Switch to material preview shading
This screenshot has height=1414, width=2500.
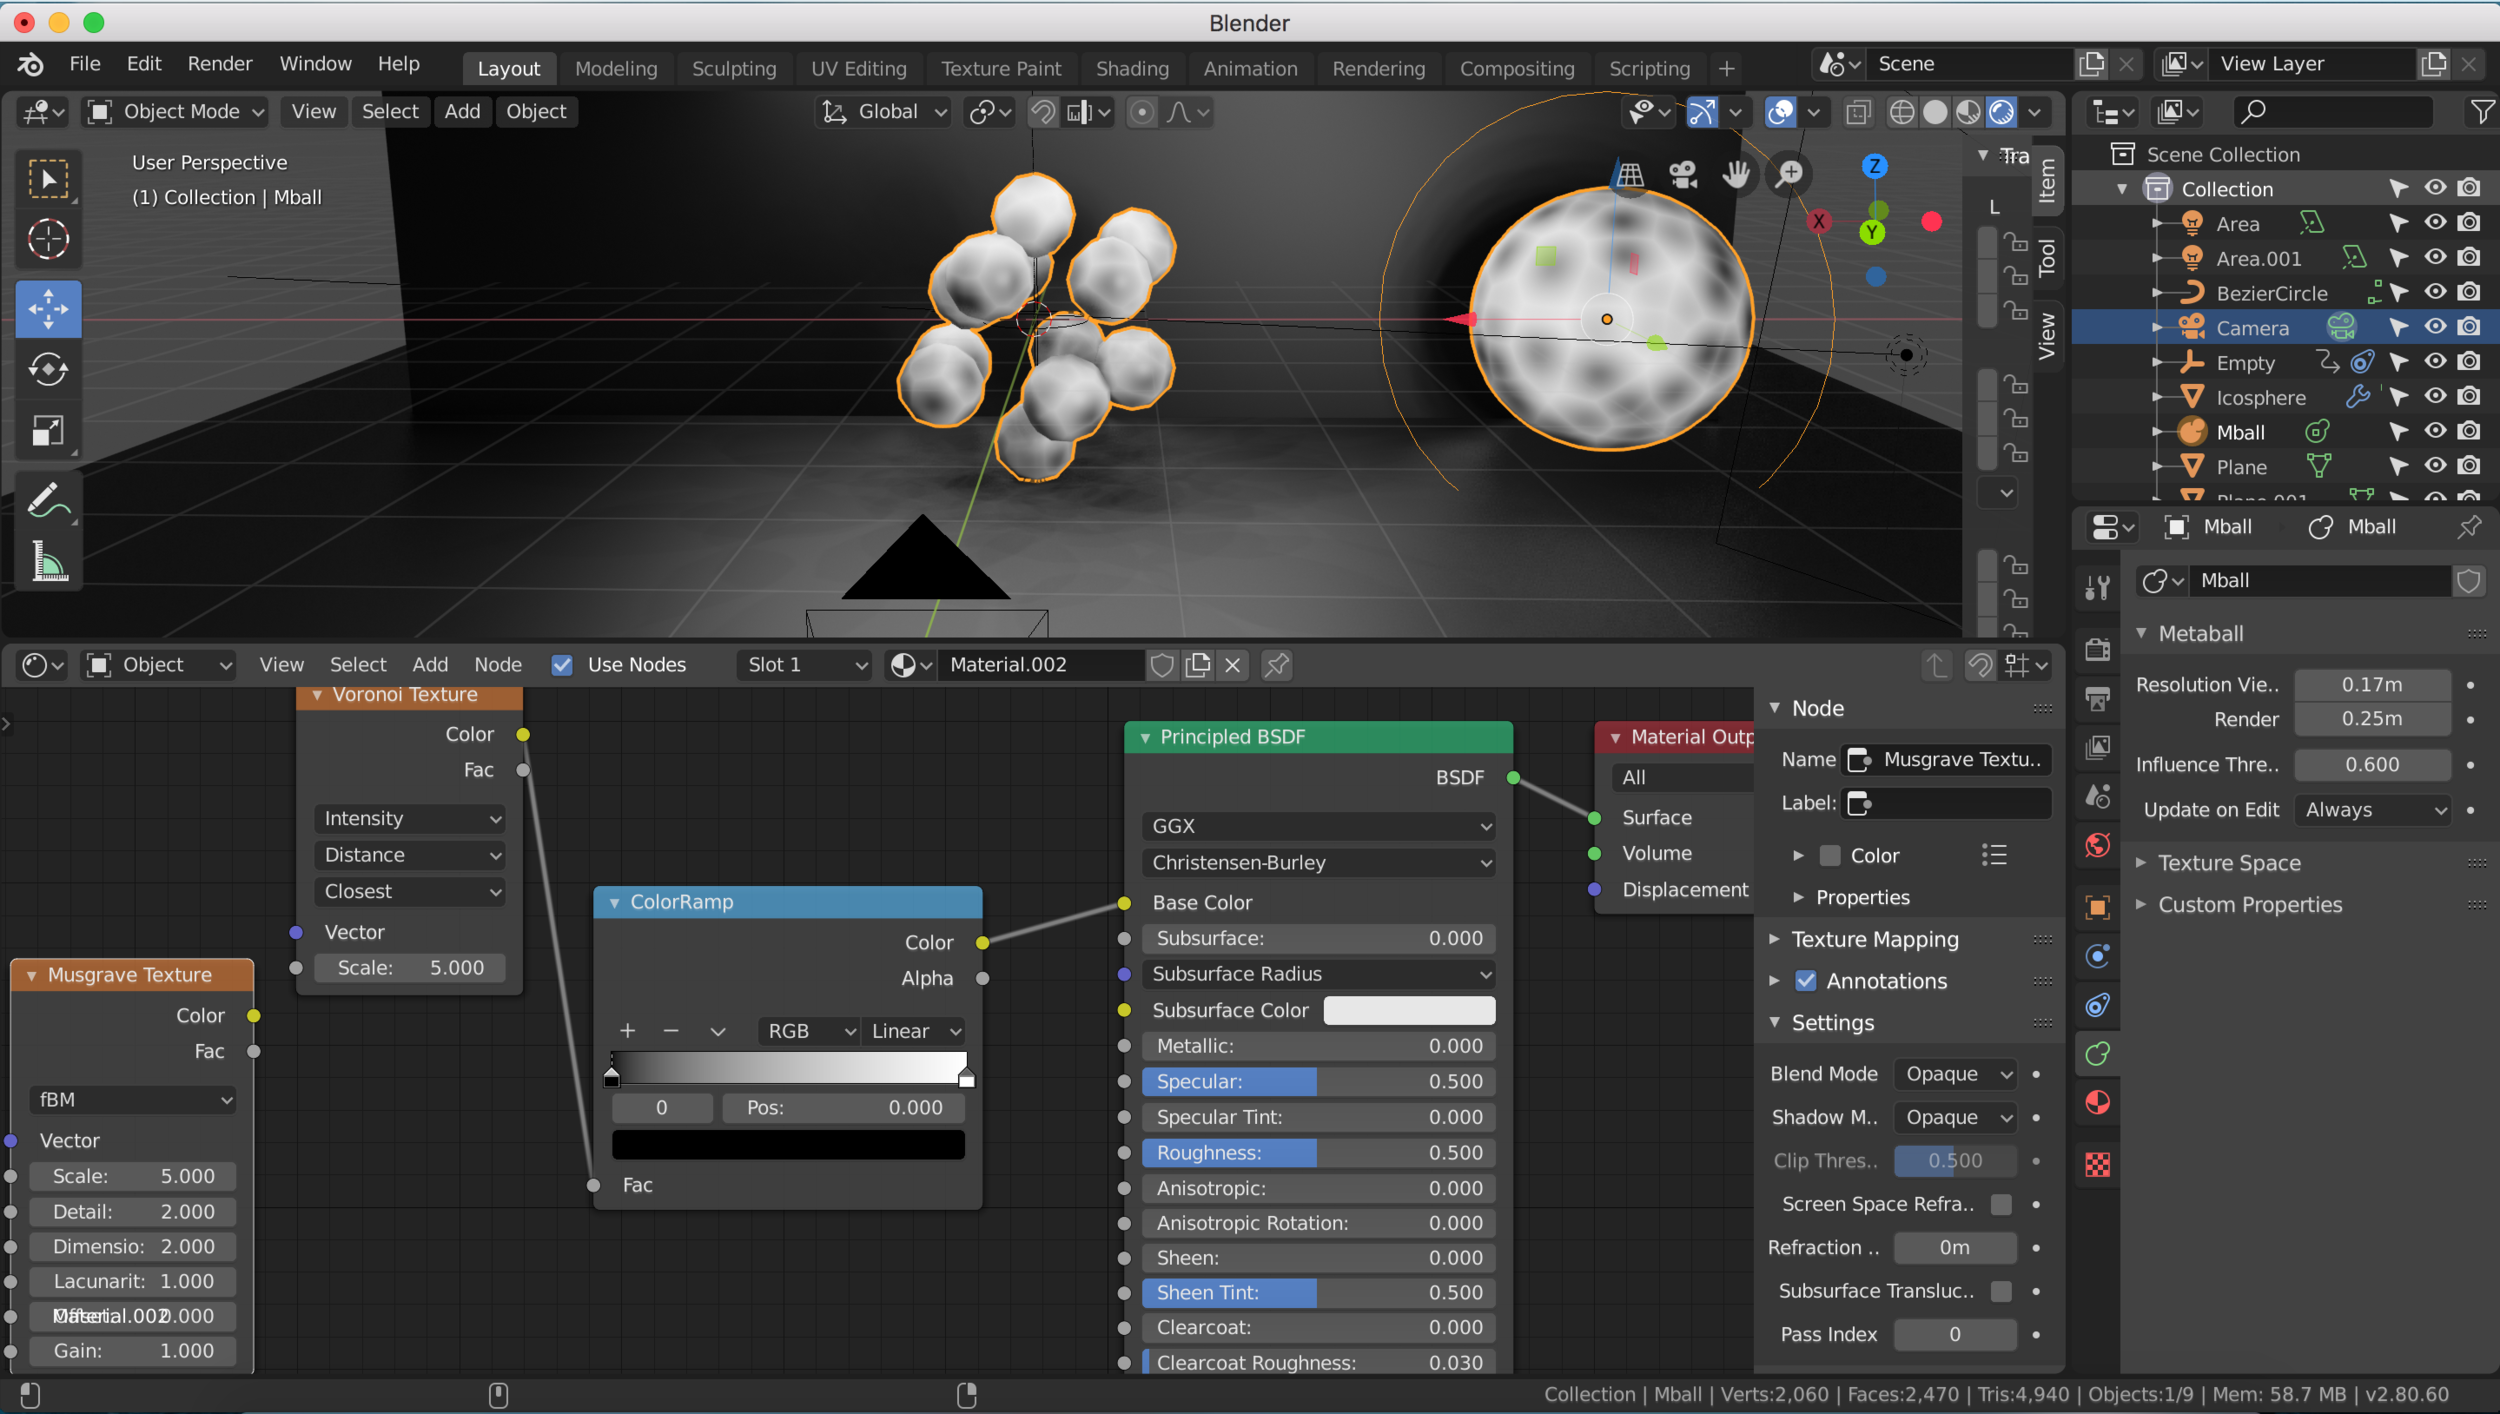(1968, 112)
